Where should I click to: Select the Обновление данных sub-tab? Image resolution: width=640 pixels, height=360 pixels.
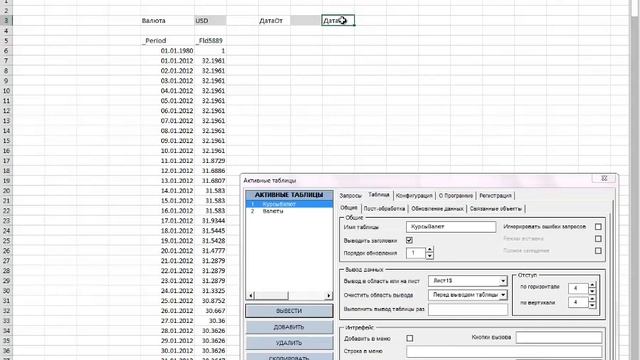pyautogui.click(x=437, y=209)
